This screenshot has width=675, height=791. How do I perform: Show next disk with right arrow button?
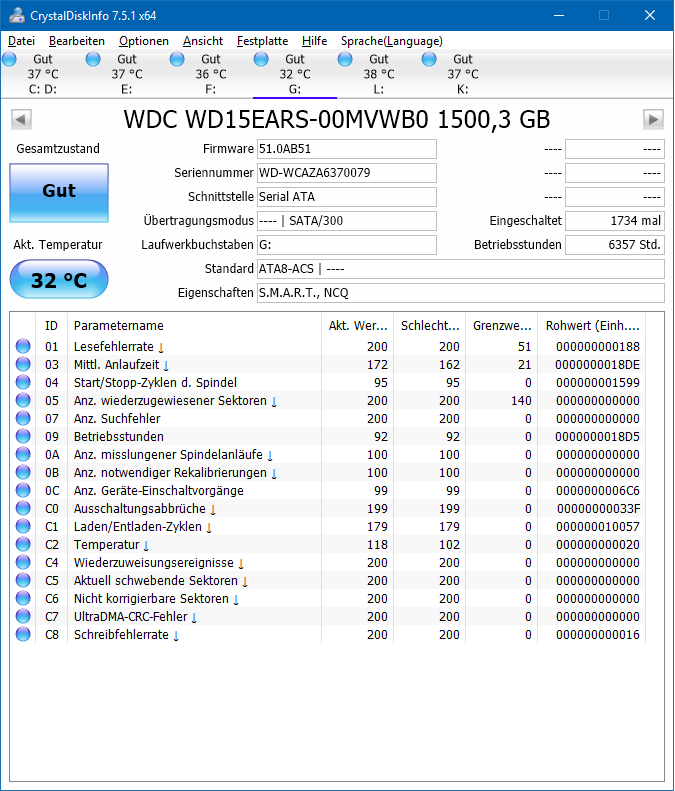(x=653, y=120)
